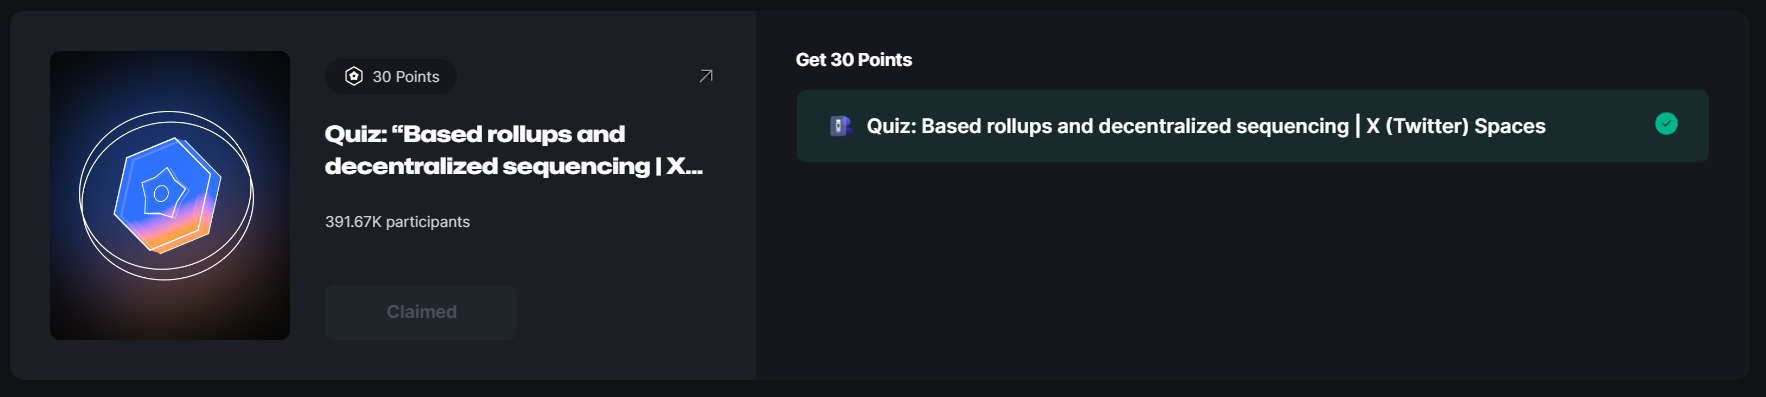Click the 391.67K participants count

[x=397, y=222]
